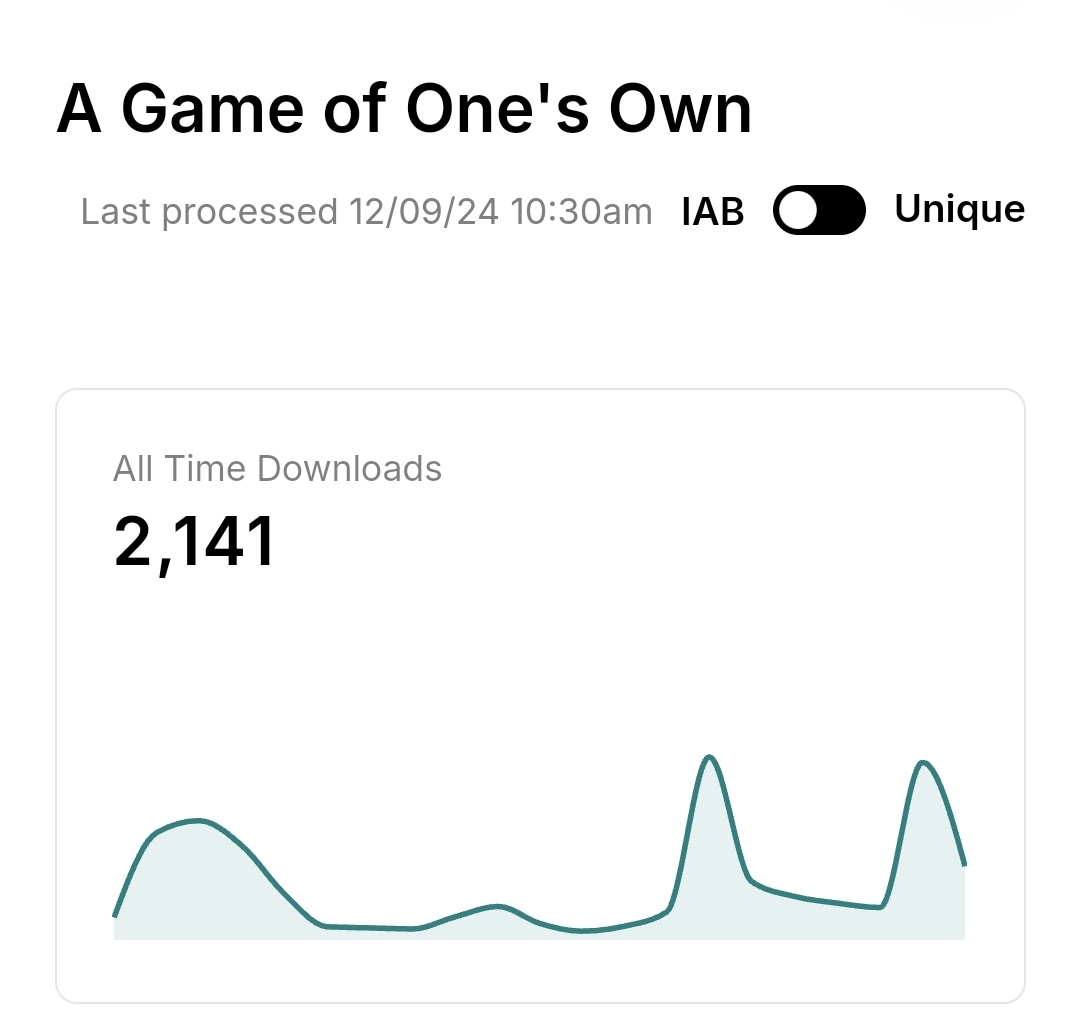Click the Unique label
The image size is (1080, 1012).
[x=959, y=209]
